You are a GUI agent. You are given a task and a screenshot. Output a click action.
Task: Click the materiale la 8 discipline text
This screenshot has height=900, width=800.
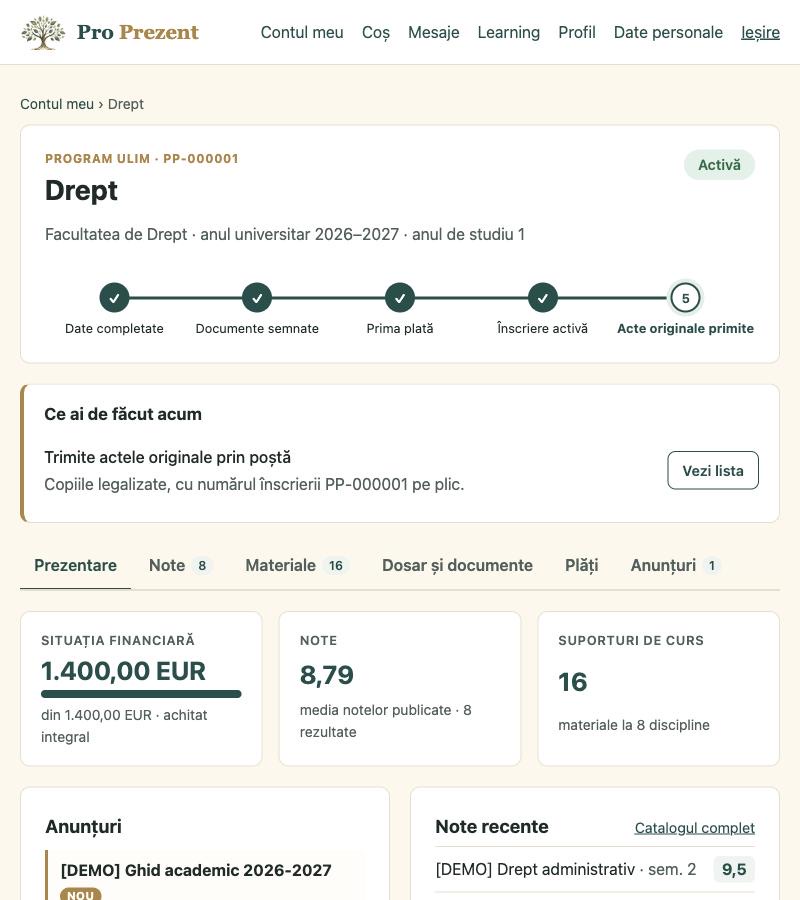[634, 725]
